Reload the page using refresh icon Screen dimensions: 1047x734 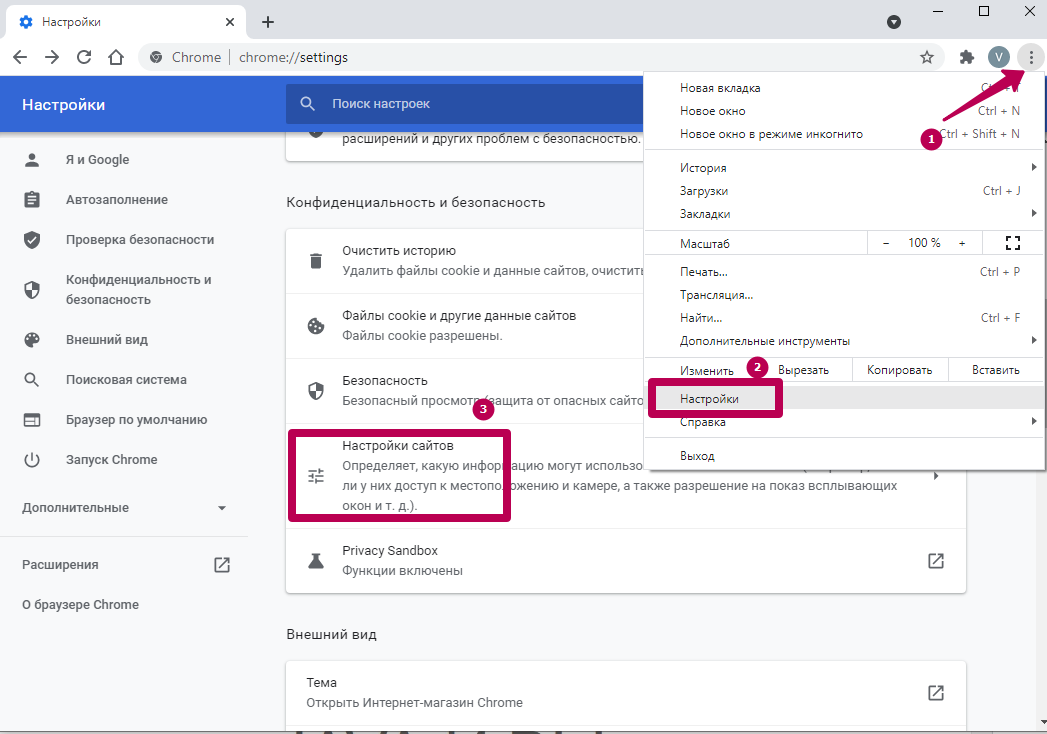tap(84, 57)
